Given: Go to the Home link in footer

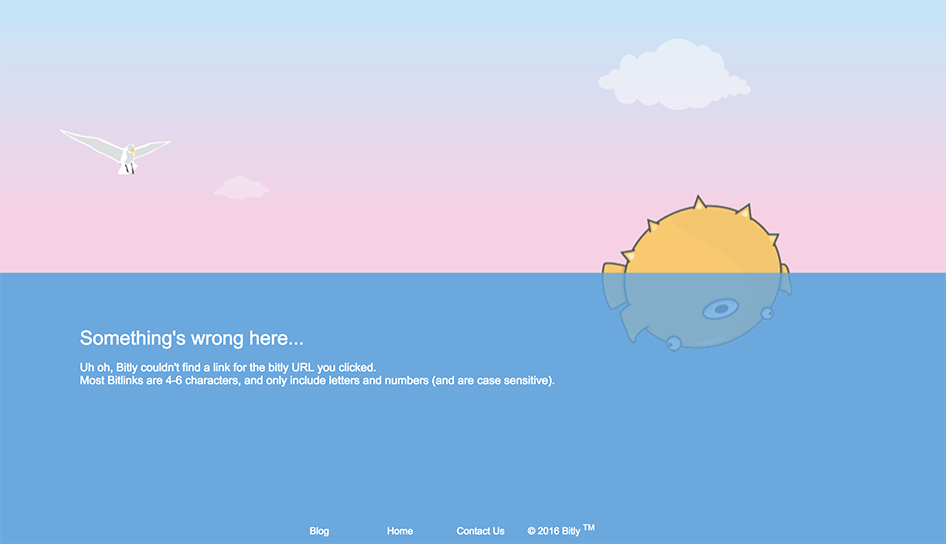Looking at the screenshot, I should [400, 531].
